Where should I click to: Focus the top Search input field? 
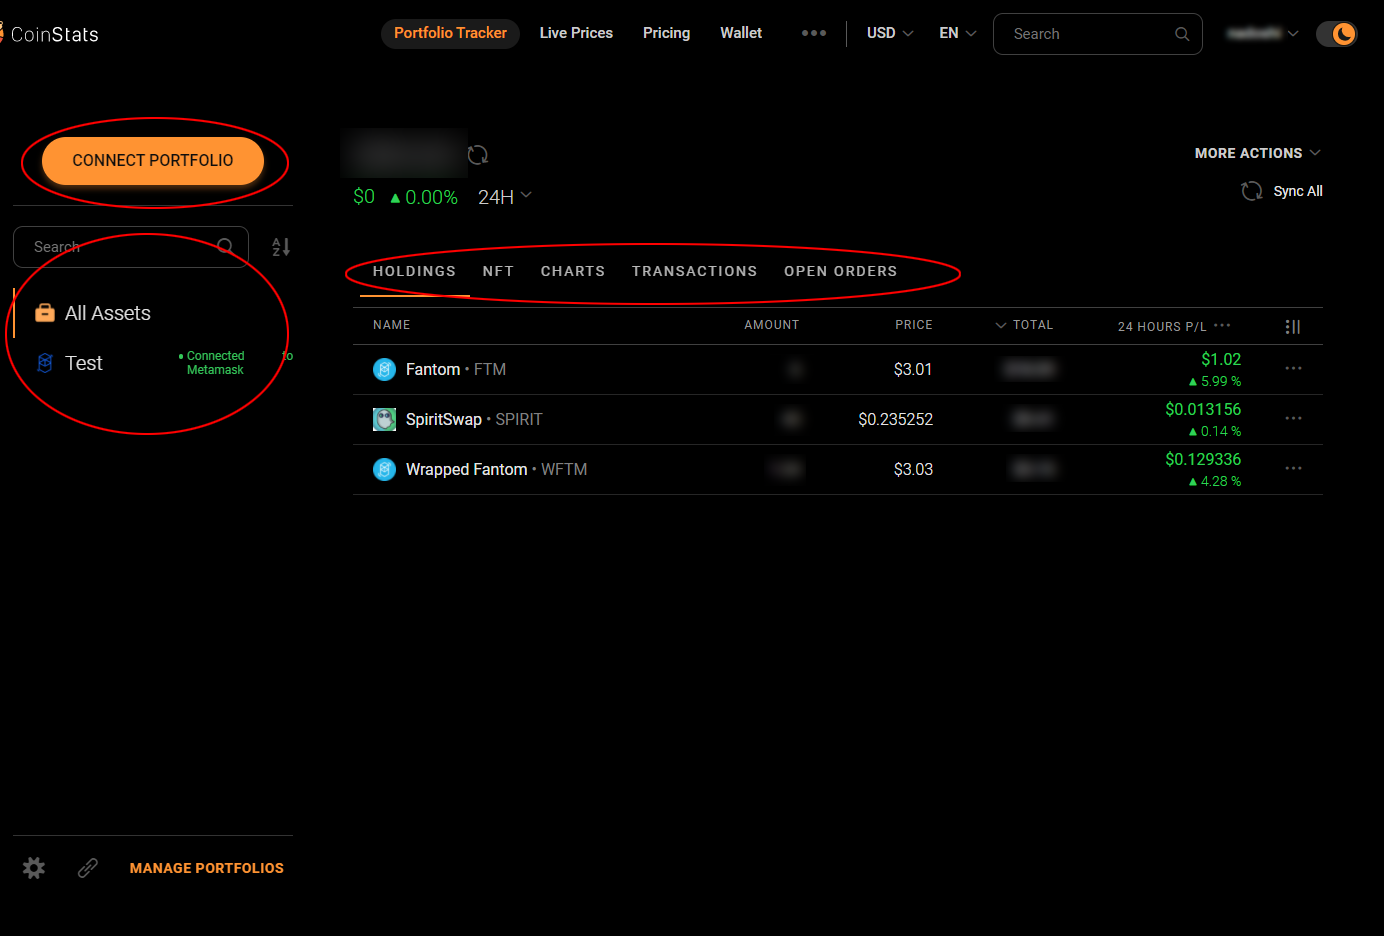pos(1098,34)
